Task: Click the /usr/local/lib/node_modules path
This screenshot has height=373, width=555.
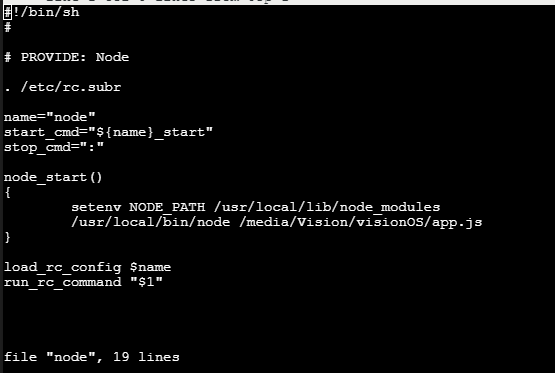Action: coord(327,207)
